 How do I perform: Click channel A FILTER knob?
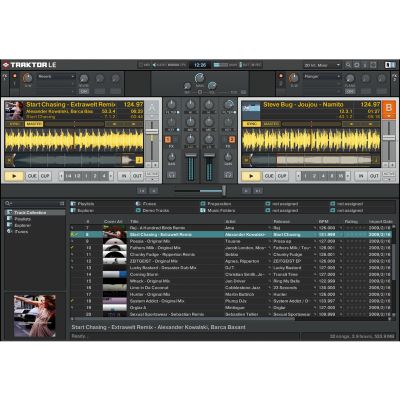coord(171,105)
